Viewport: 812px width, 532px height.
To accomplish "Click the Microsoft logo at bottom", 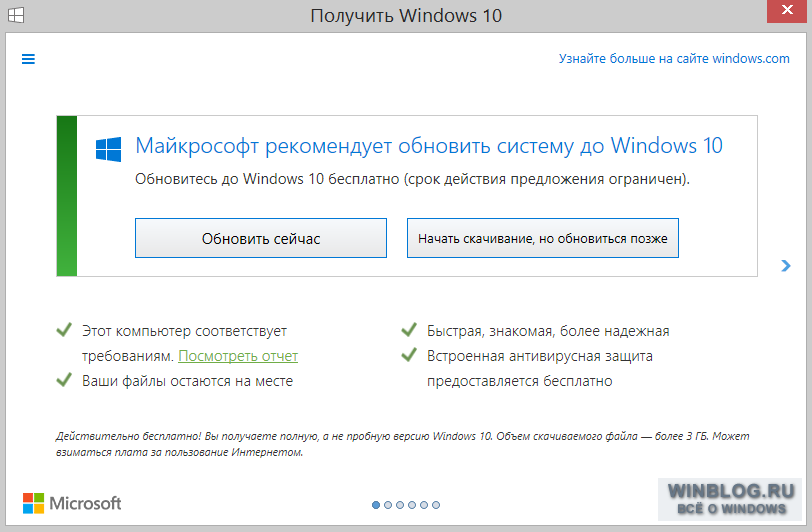I will click(72, 503).
